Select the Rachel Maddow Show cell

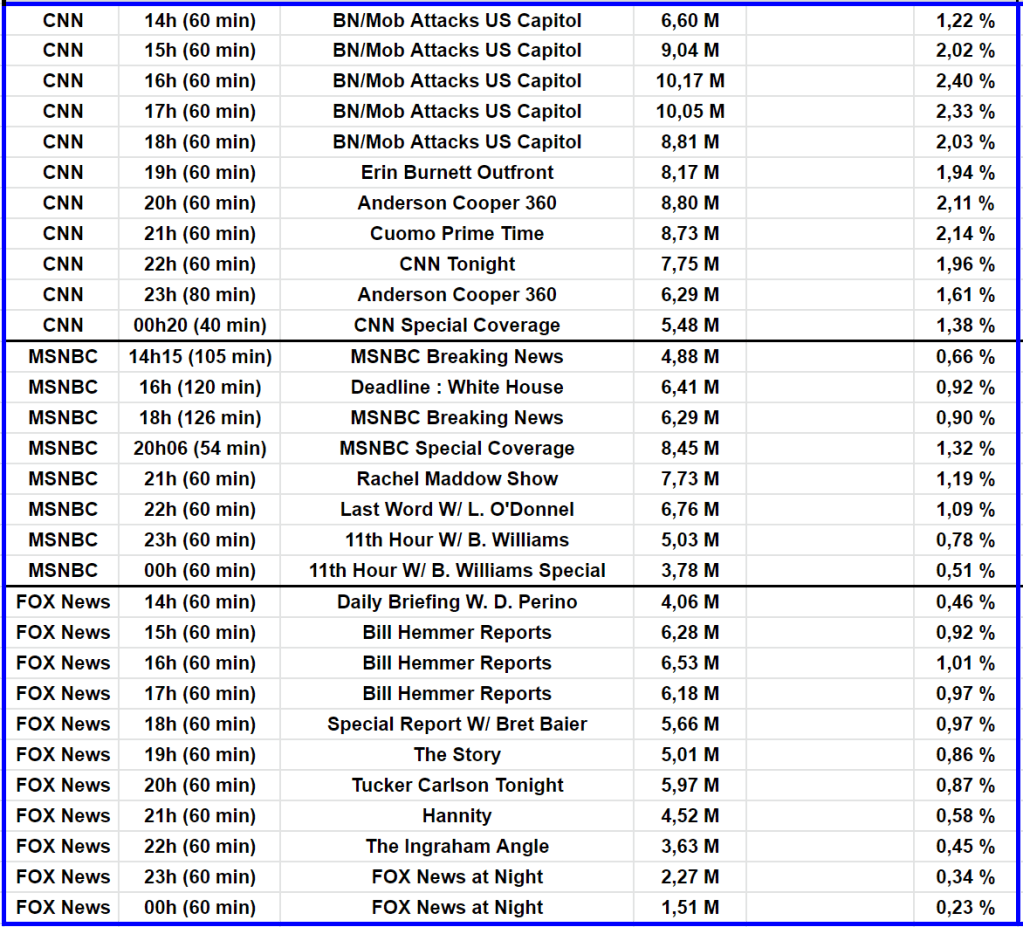tap(457, 479)
